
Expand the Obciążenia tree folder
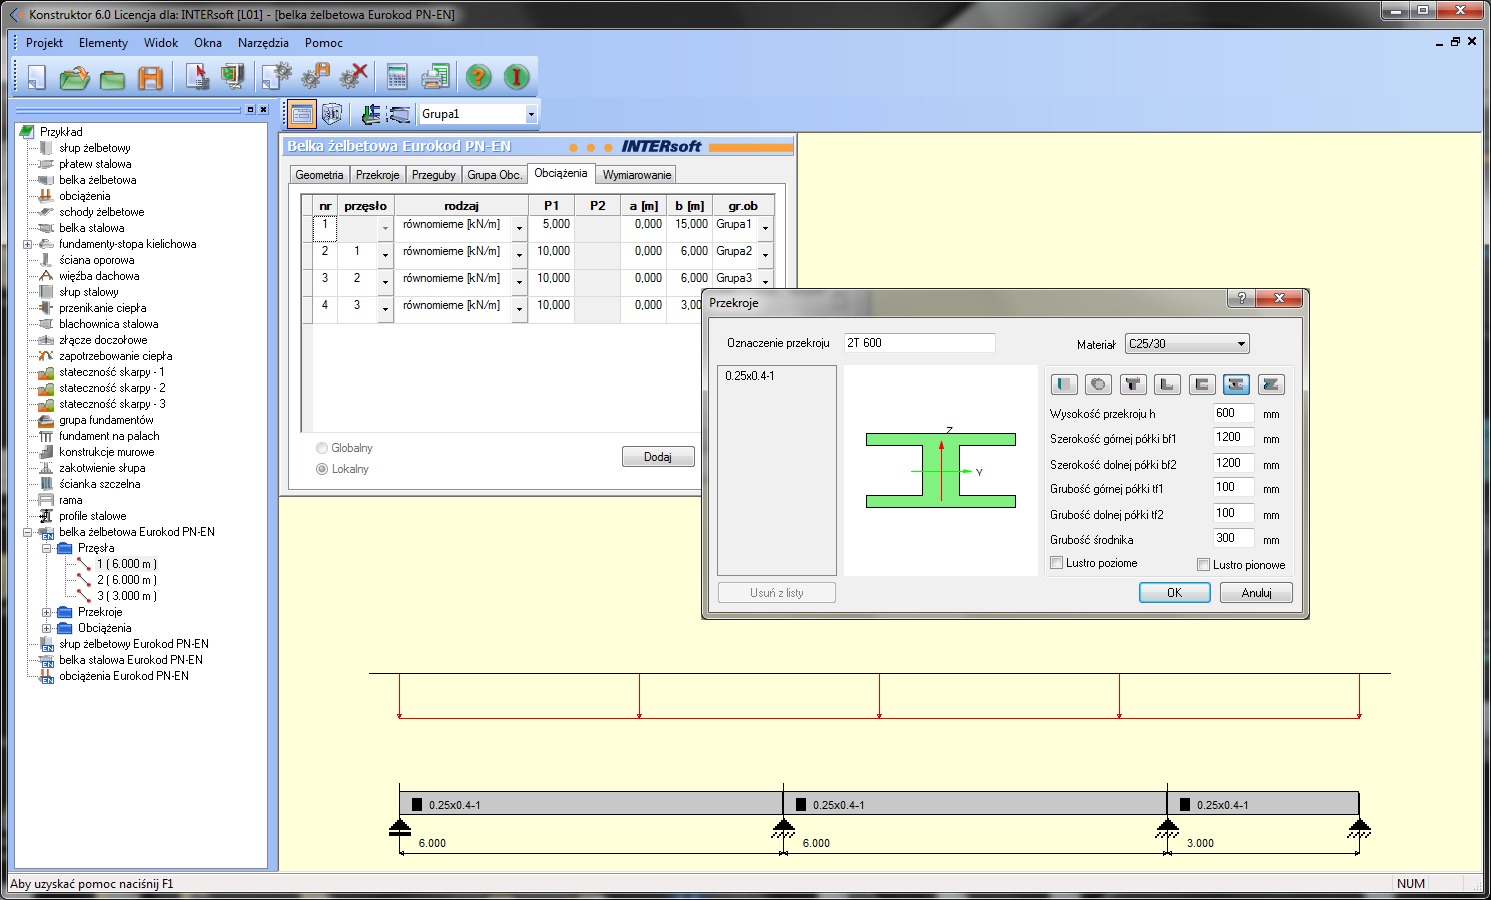point(46,628)
